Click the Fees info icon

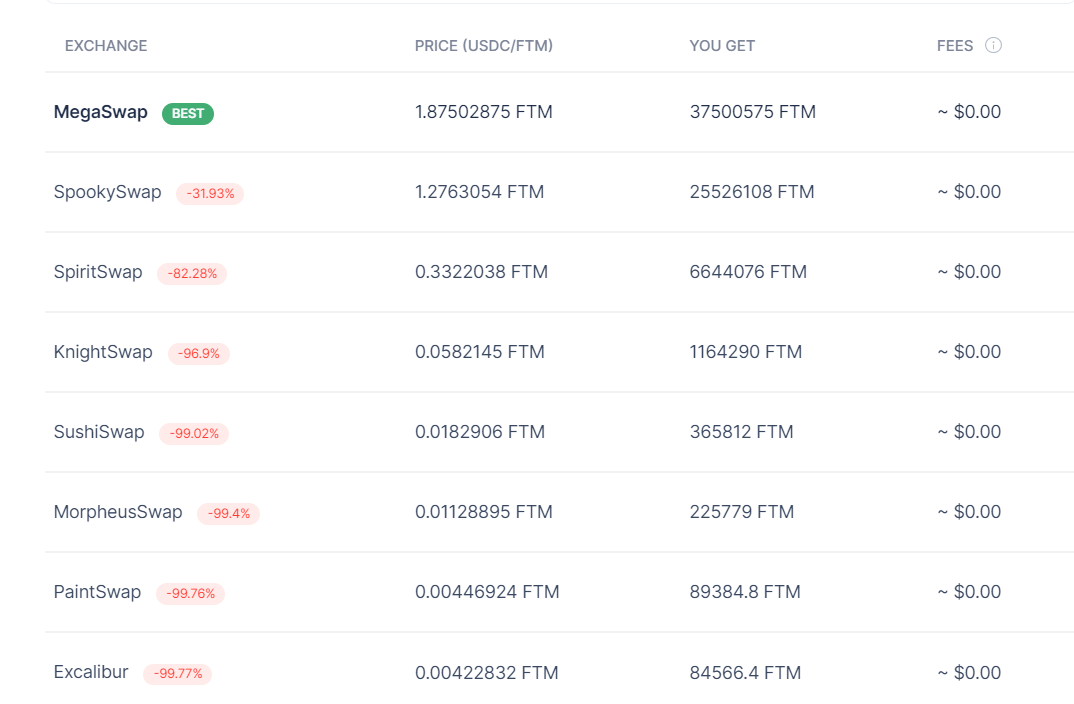[993, 45]
